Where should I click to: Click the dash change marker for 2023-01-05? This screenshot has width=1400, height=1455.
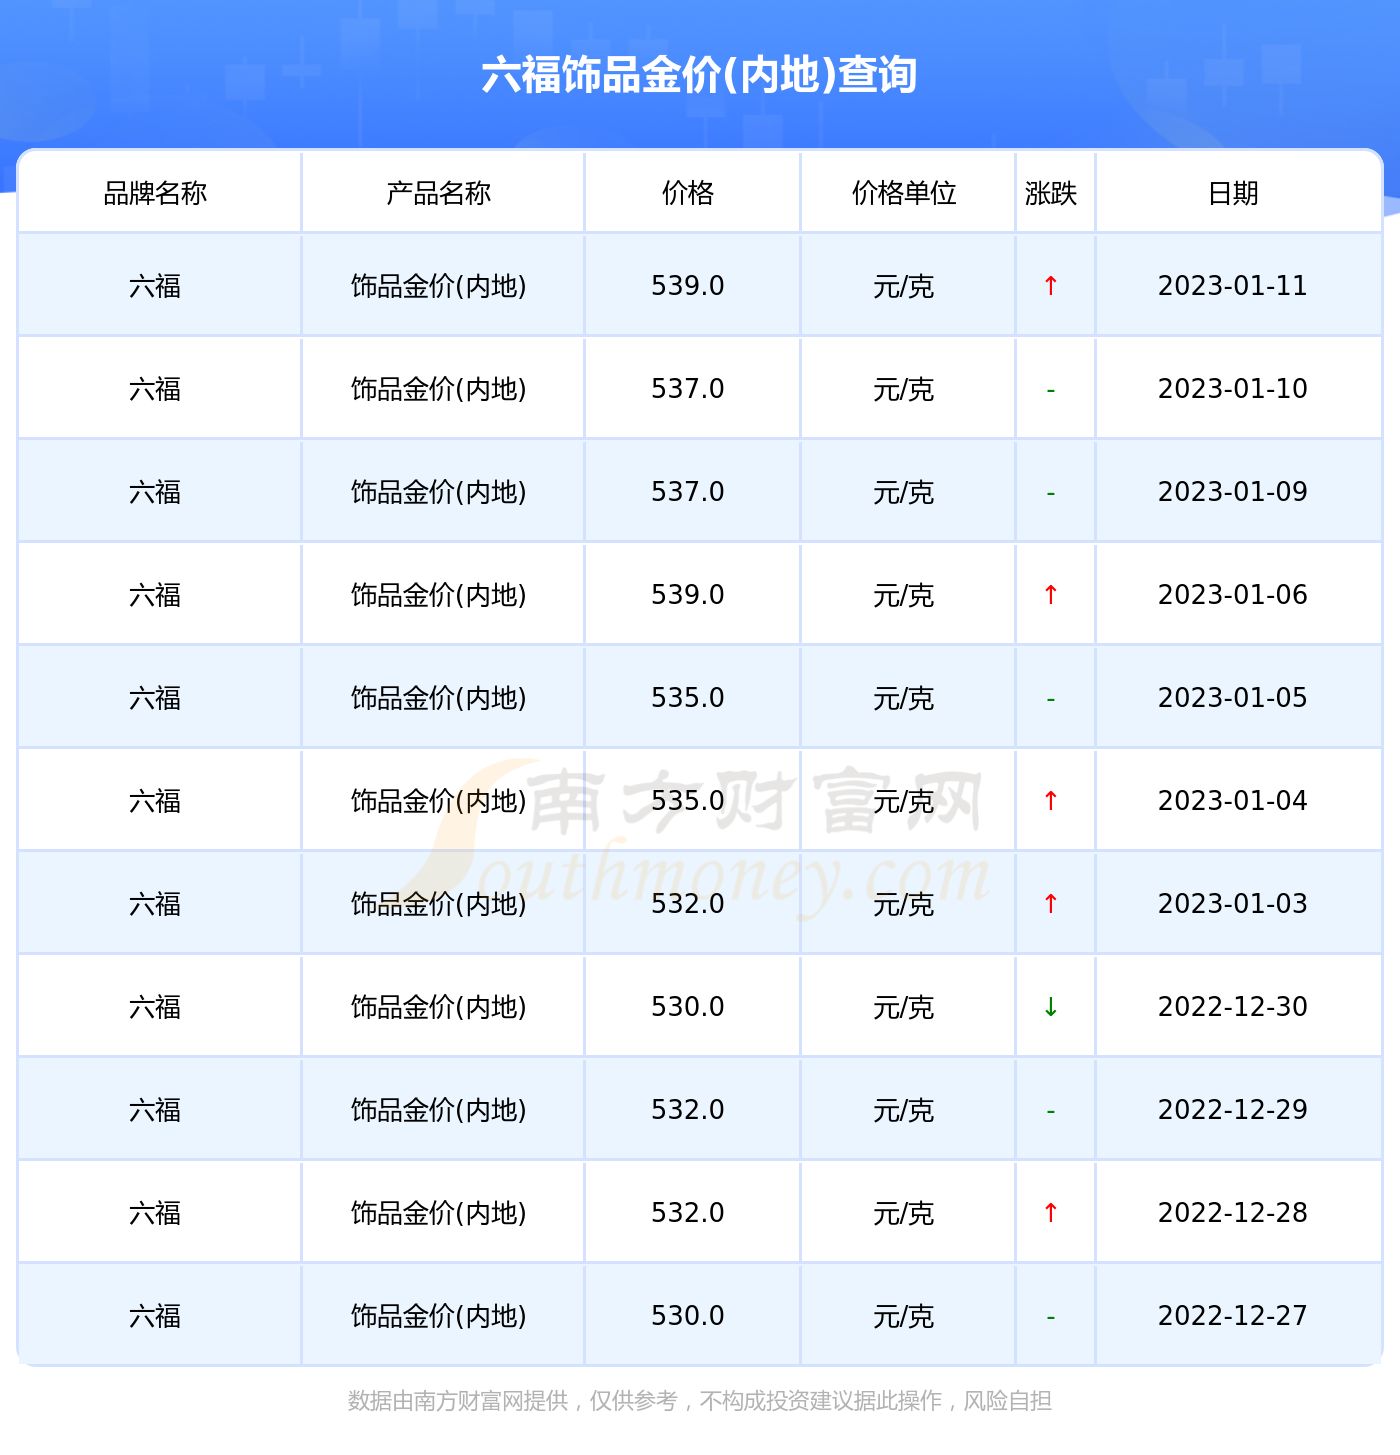pos(1051,700)
